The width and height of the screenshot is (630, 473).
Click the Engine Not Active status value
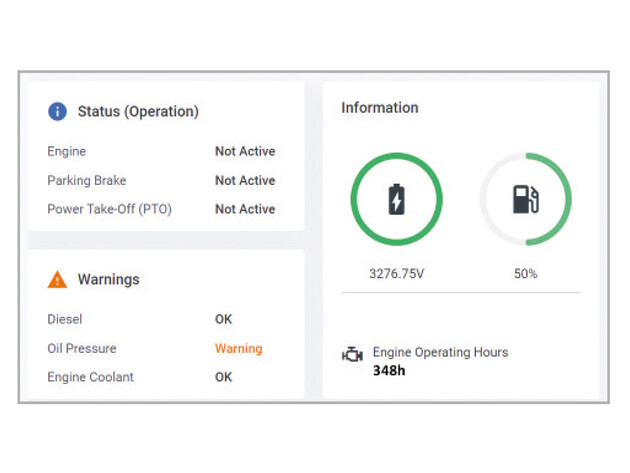point(245,152)
